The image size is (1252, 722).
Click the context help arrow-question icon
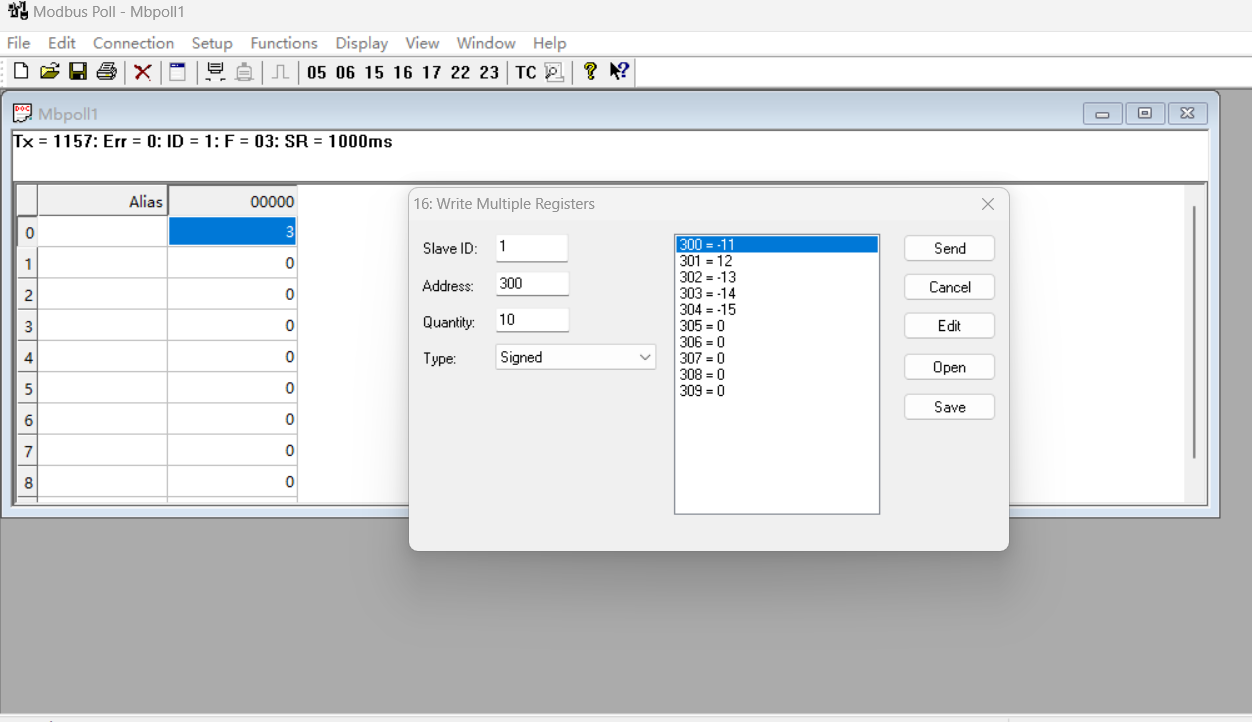[x=619, y=72]
